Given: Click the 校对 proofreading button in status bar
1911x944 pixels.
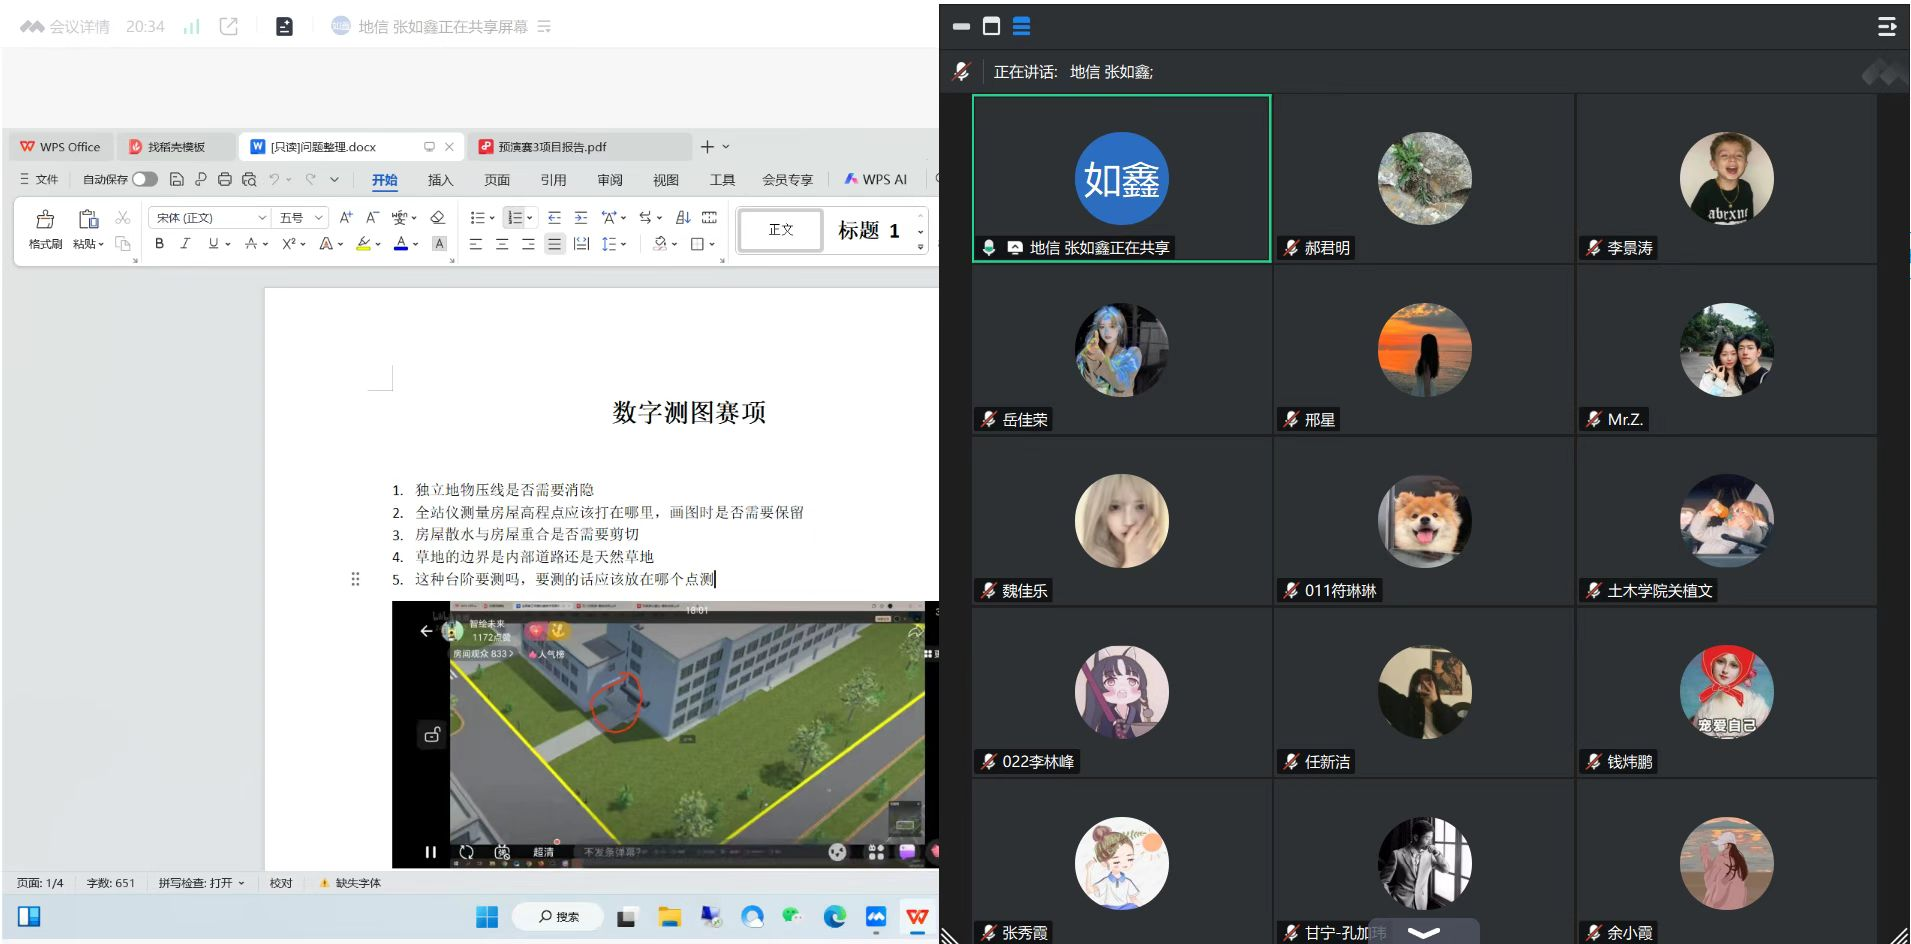Looking at the screenshot, I should click(281, 883).
